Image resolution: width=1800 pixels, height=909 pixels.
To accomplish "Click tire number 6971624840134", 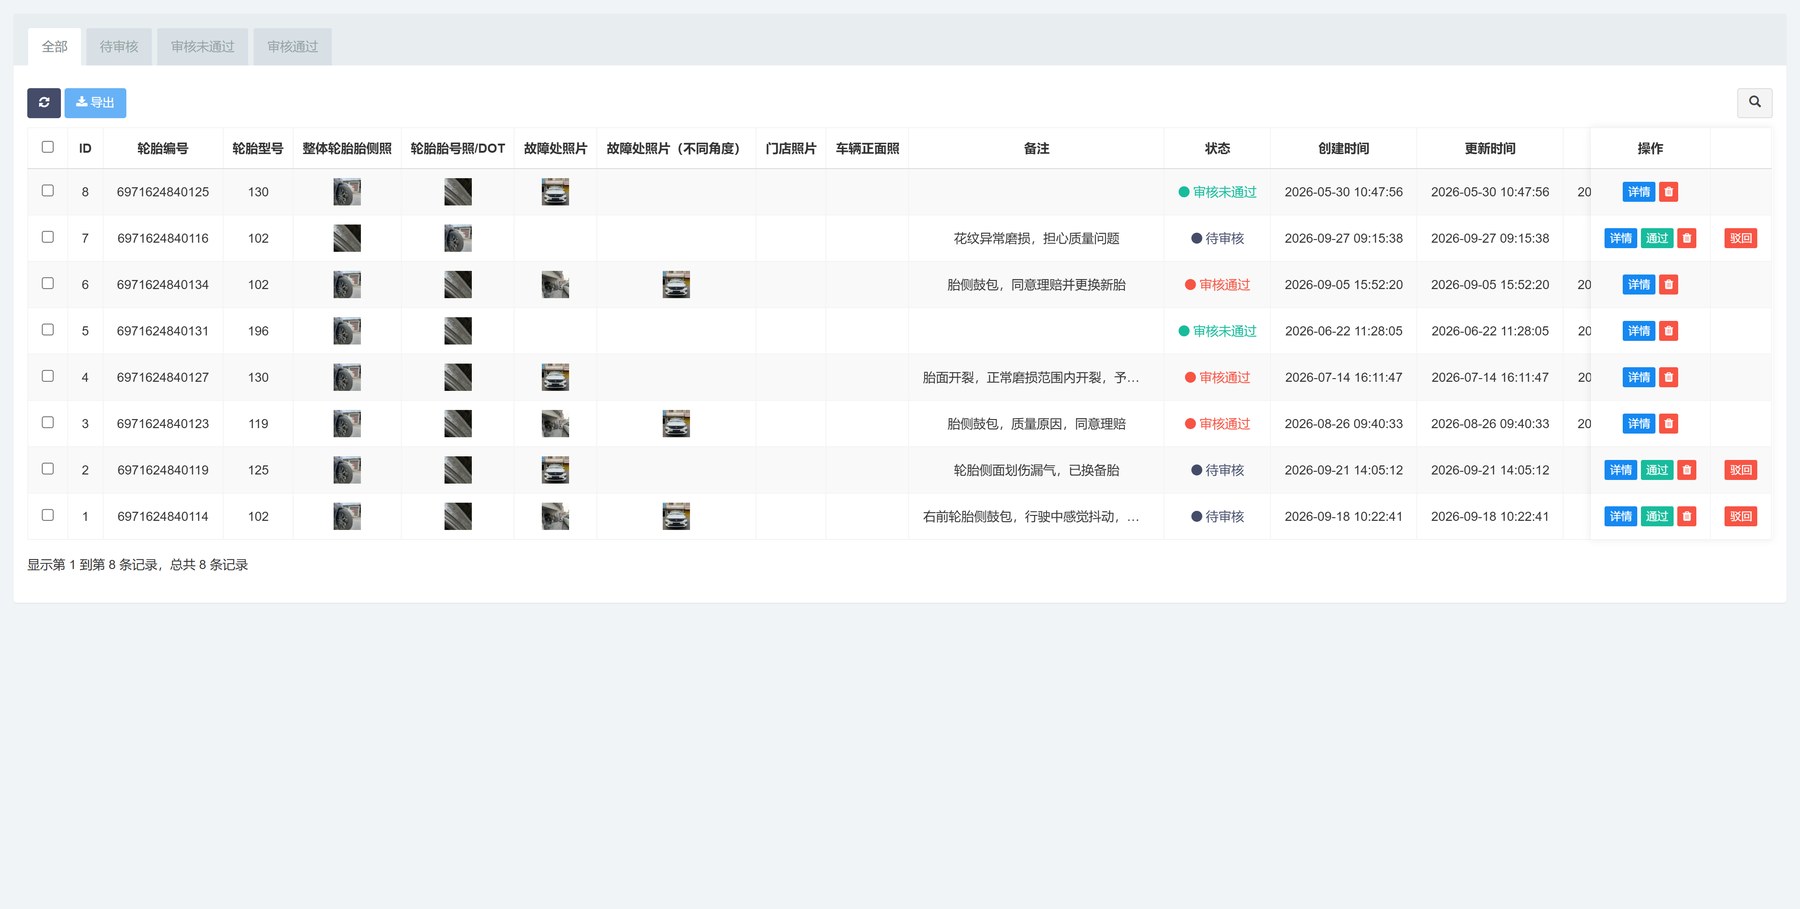I will pyautogui.click(x=163, y=285).
